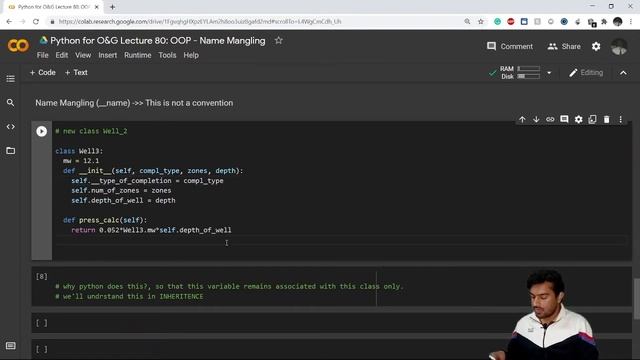Open the Edit menu
The width and height of the screenshot is (640, 360).
pos(62,55)
